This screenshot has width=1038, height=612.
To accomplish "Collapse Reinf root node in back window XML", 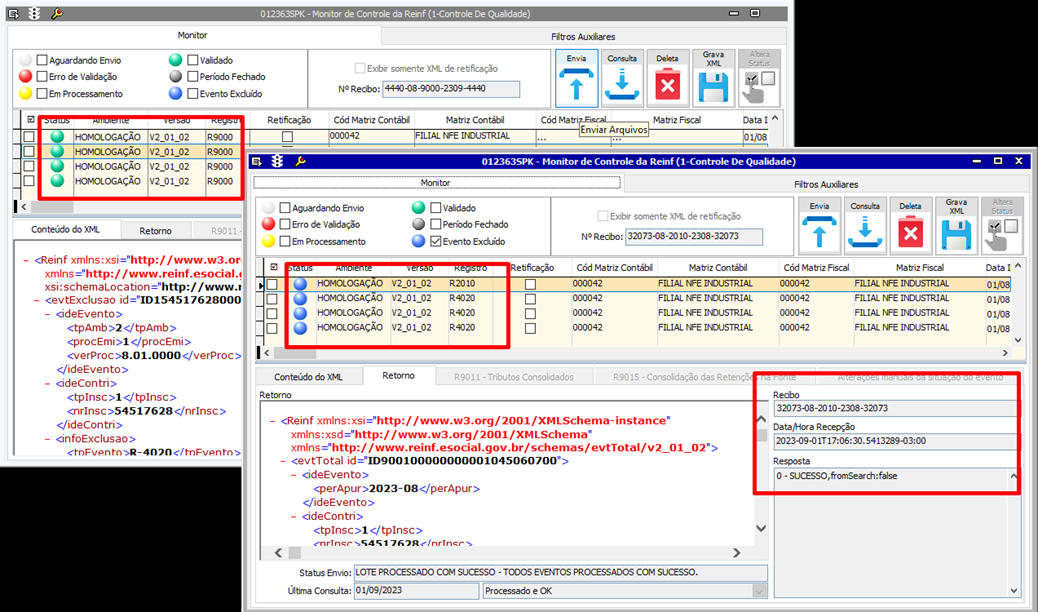I will click(26, 260).
